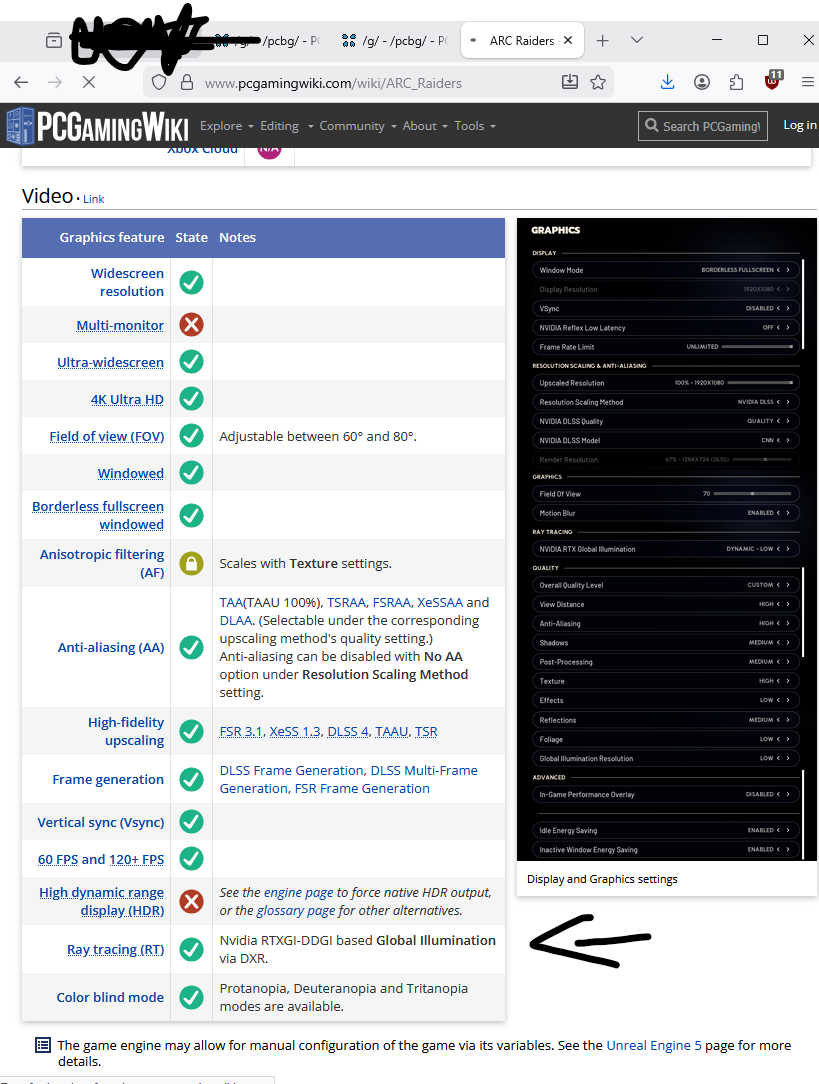
Task: Click the list icon beside game engine note
Action: click(43, 1045)
